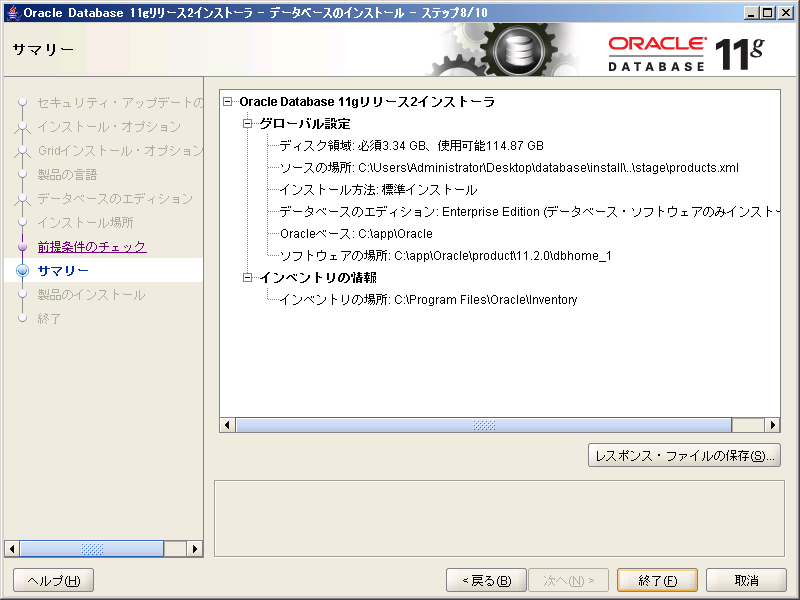
Task: Click left arrow of summary tree scrollbar
Action: tap(228, 425)
